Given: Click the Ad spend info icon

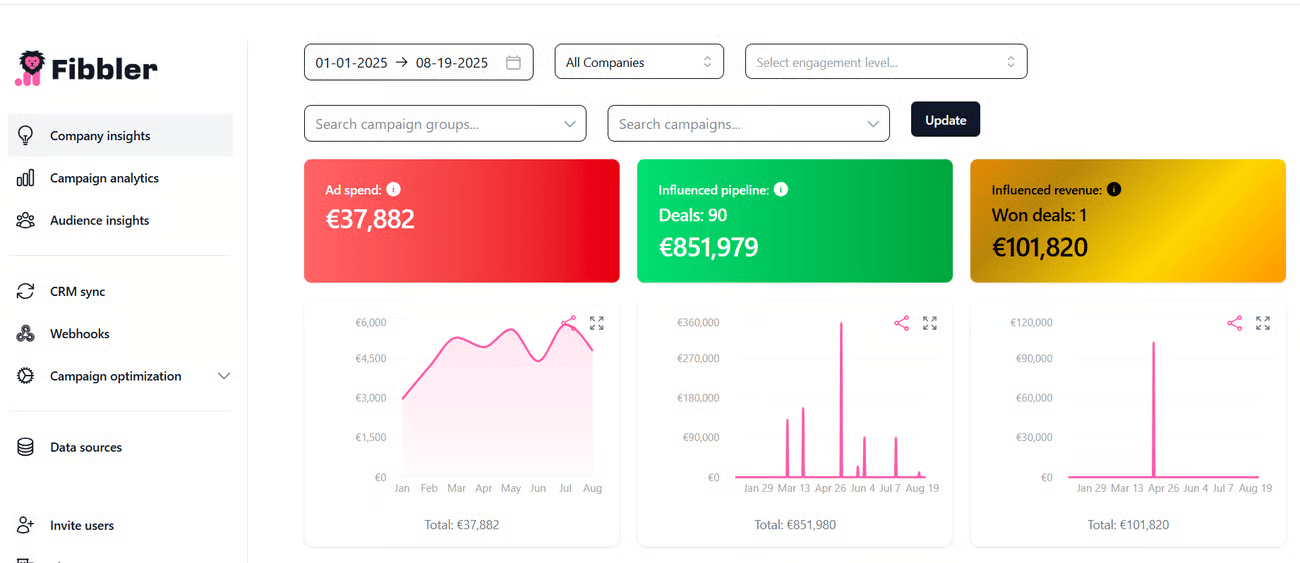Looking at the screenshot, I should pos(393,189).
